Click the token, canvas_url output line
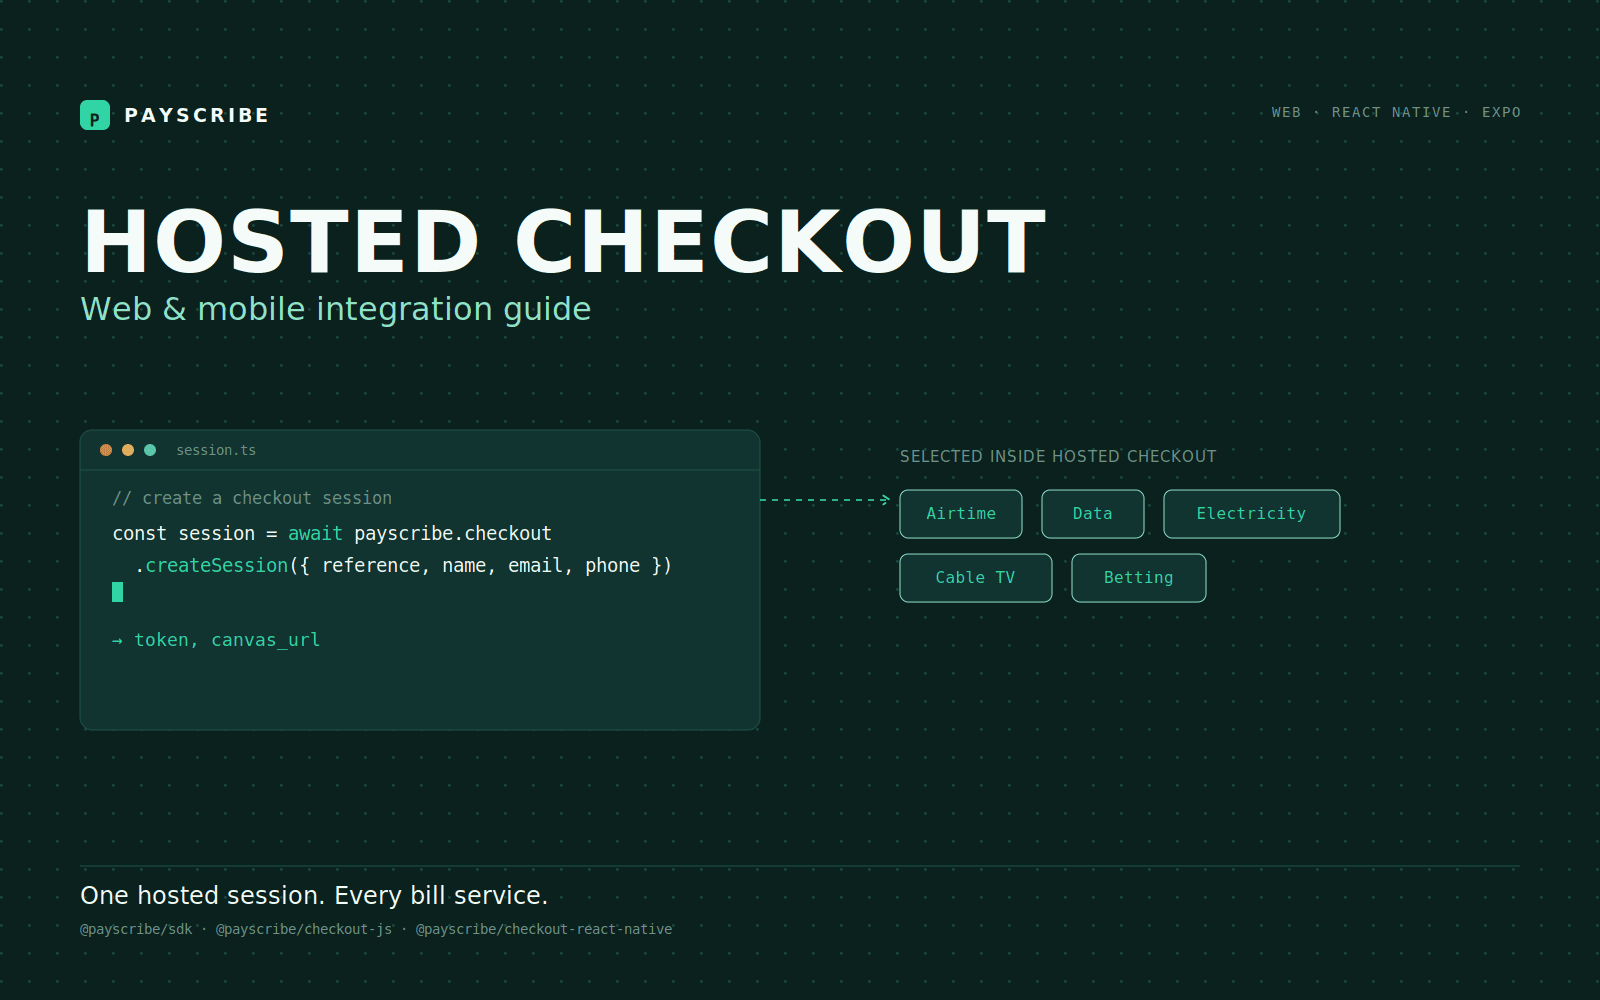Image resolution: width=1600 pixels, height=1000 pixels. (x=216, y=640)
